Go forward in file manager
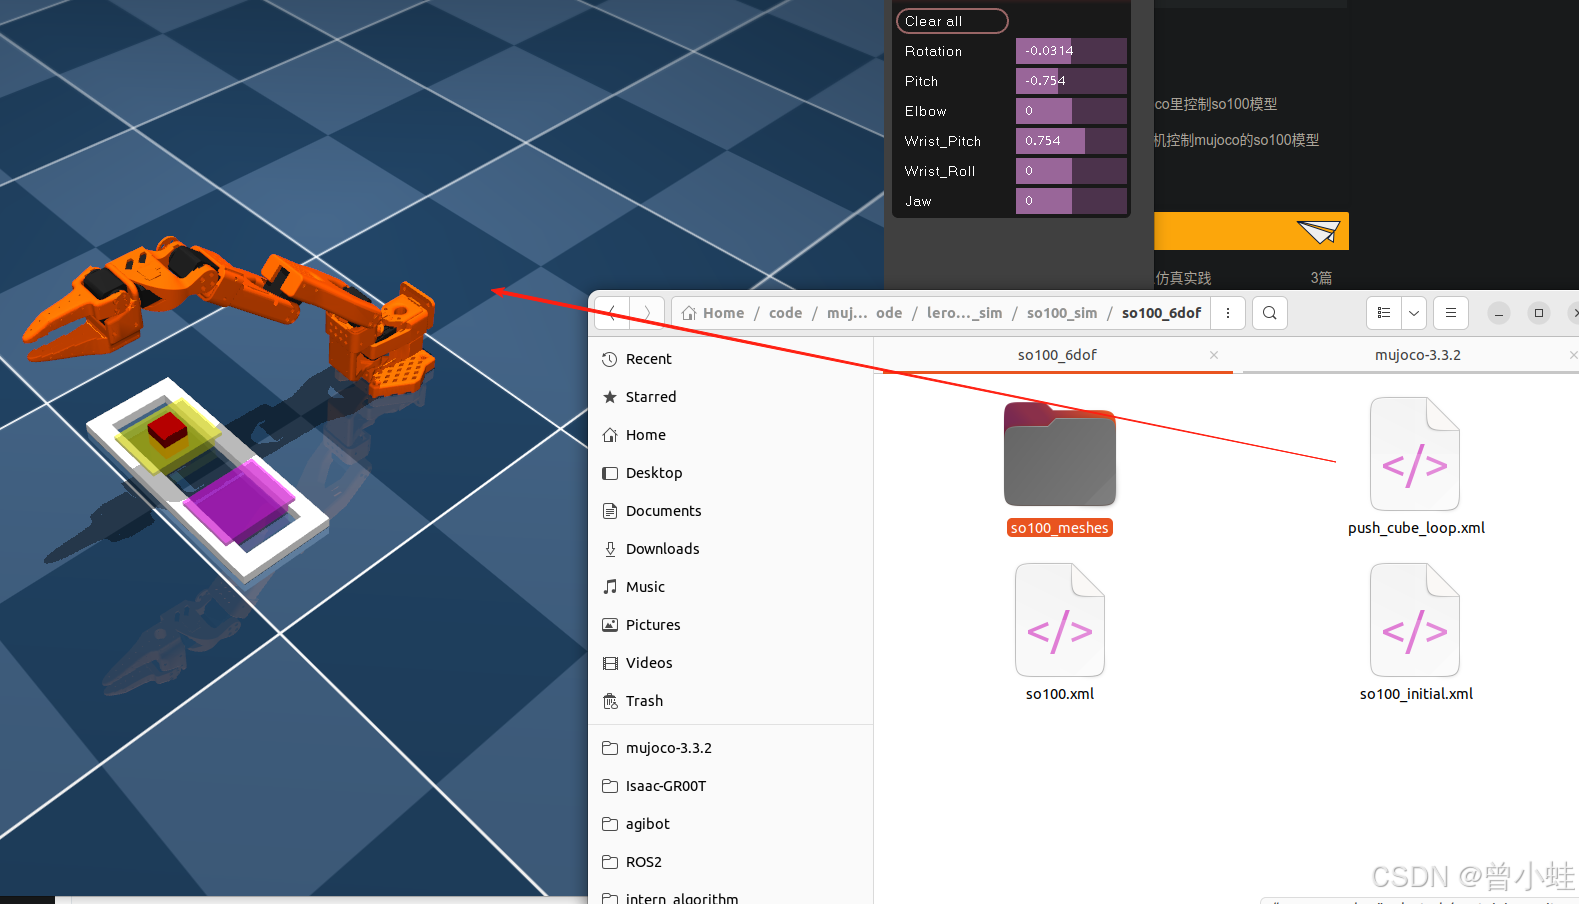Viewport: 1579px width, 904px height. click(x=647, y=313)
